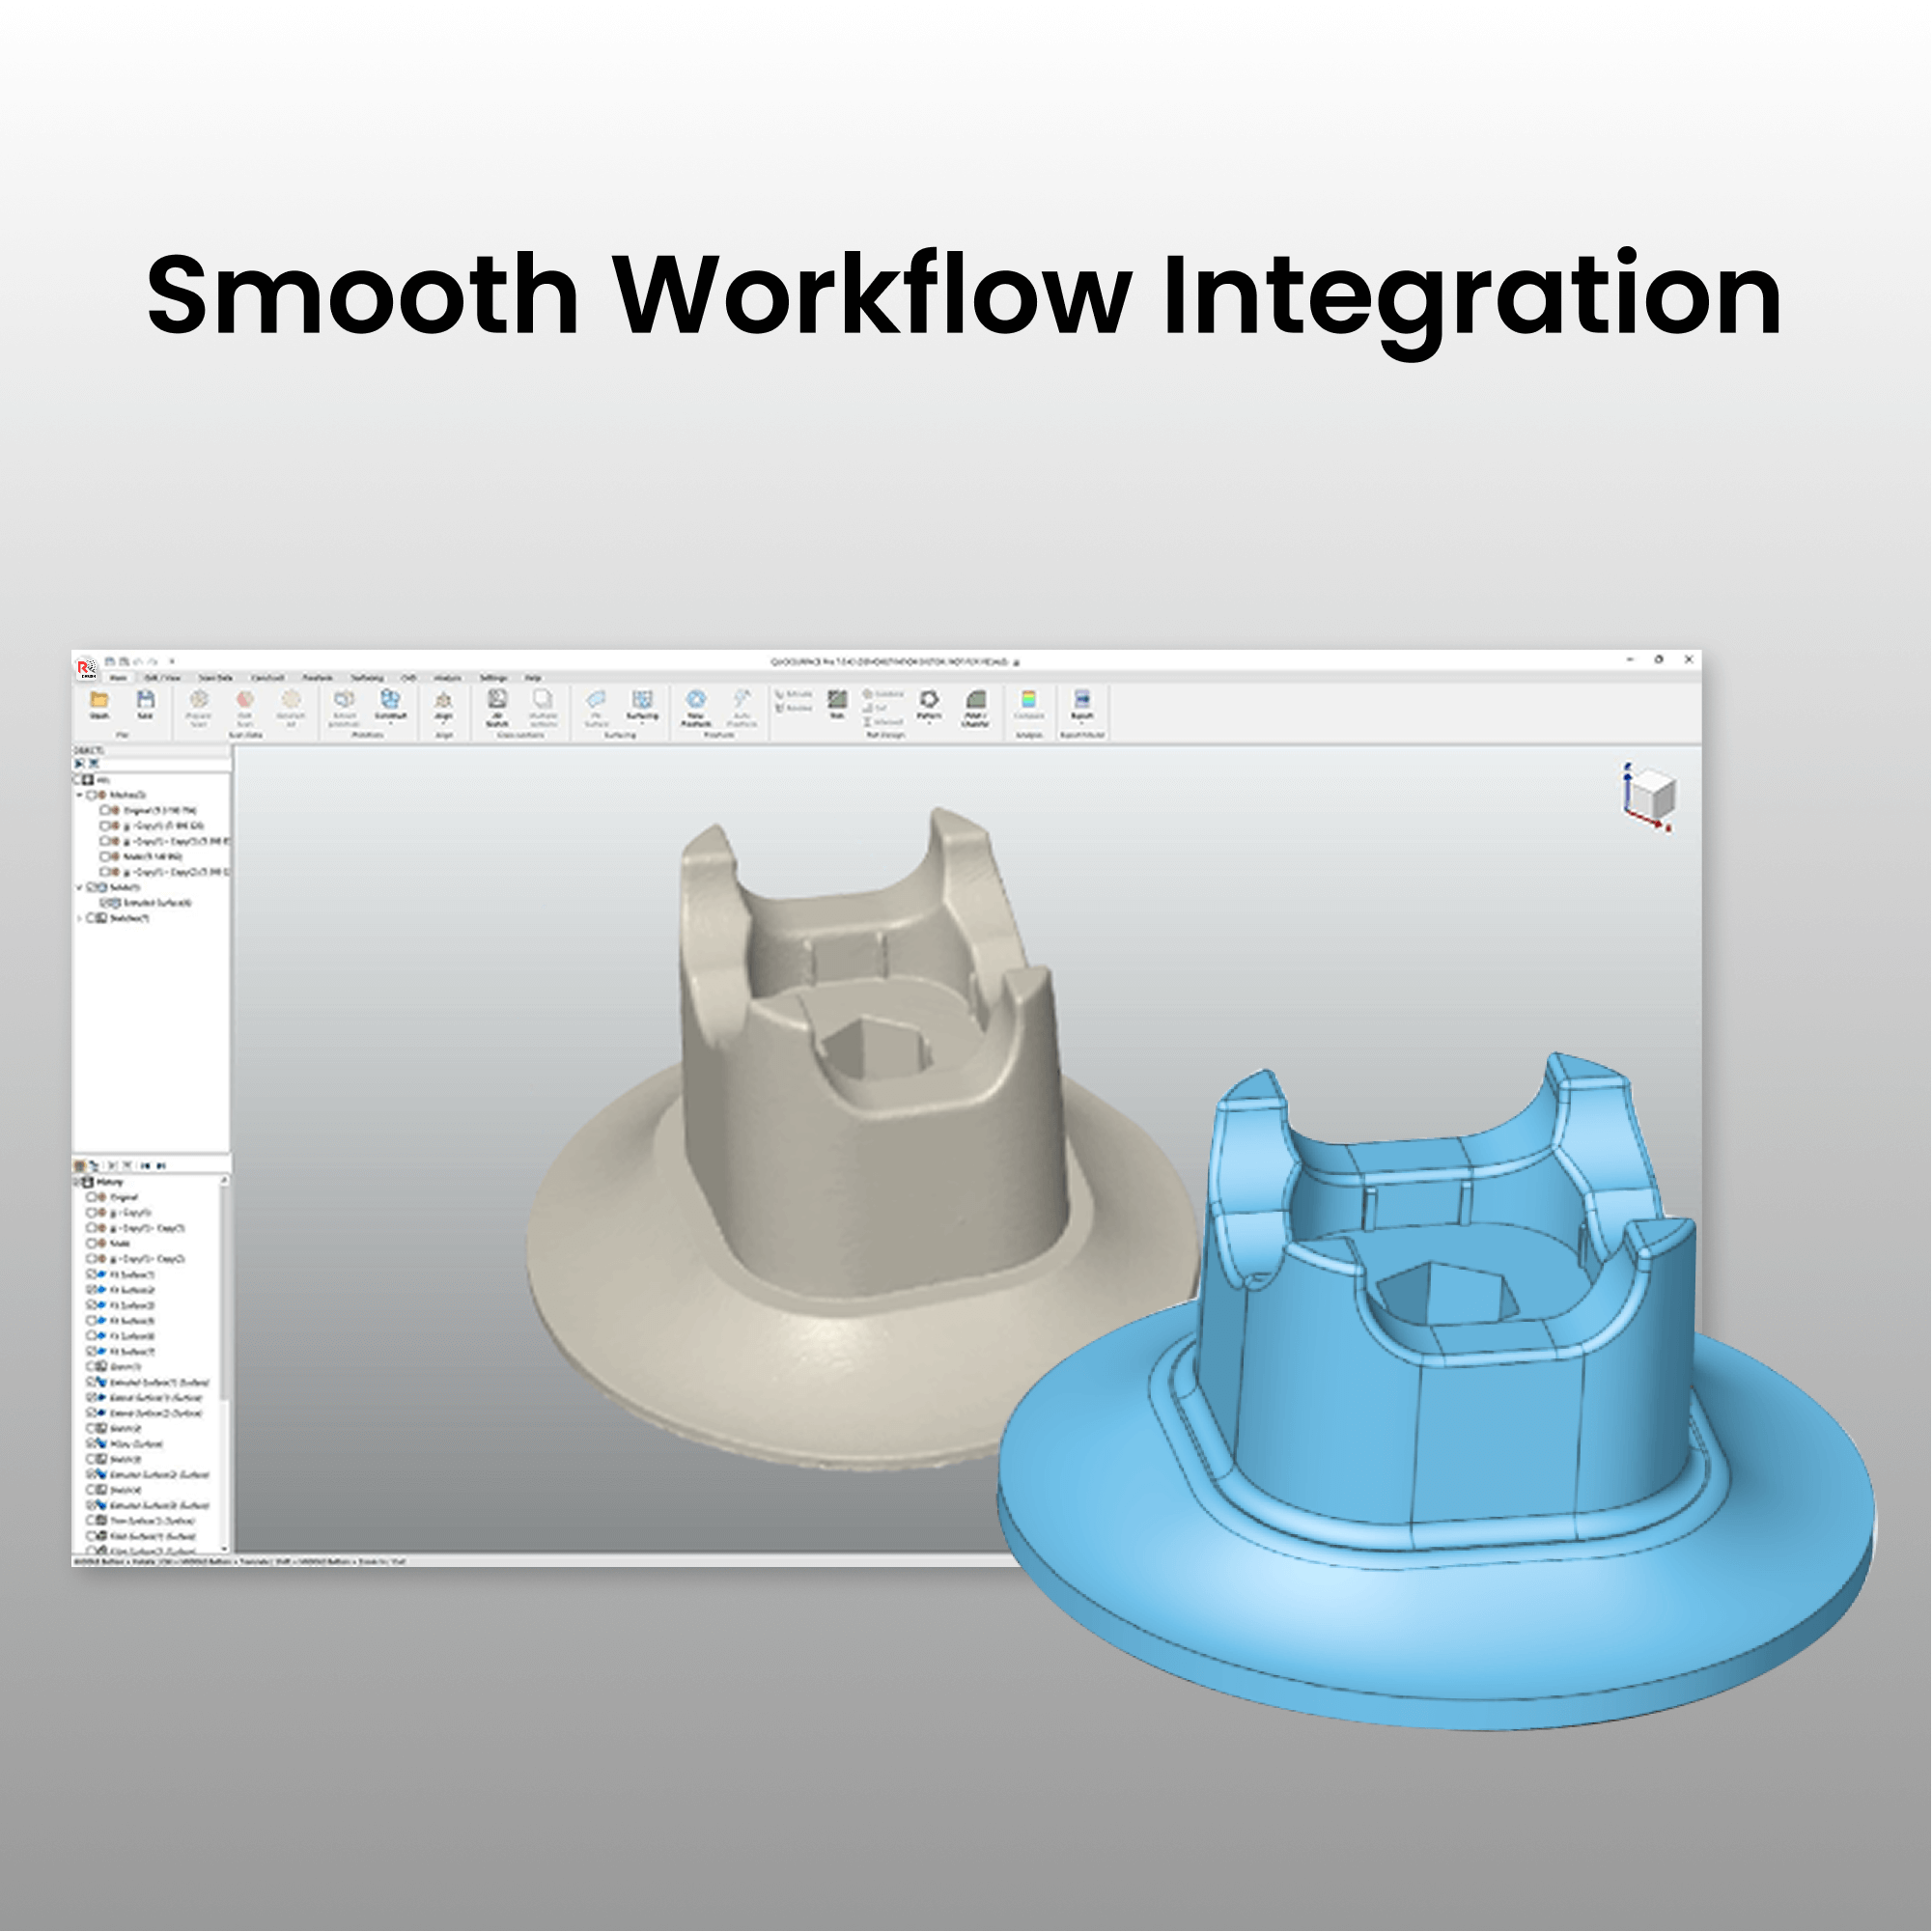This screenshot has height=1931, width=1932.
Task: Toggle visibility of the Original mesh
Action: coord(105,811)
